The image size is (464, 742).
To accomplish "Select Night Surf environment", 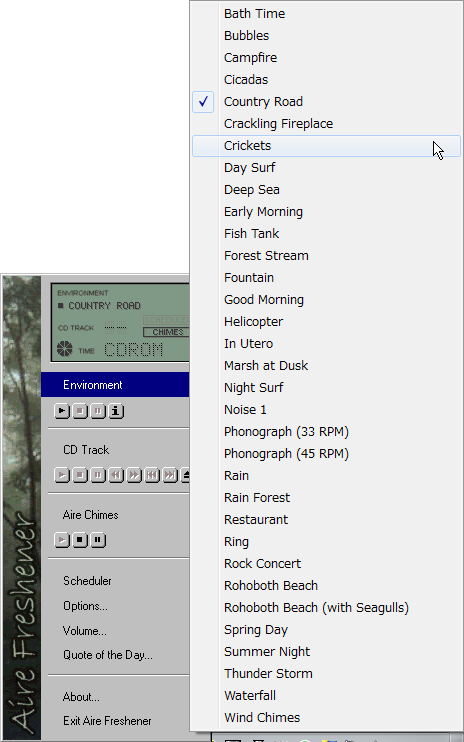I will click(326, 388).
